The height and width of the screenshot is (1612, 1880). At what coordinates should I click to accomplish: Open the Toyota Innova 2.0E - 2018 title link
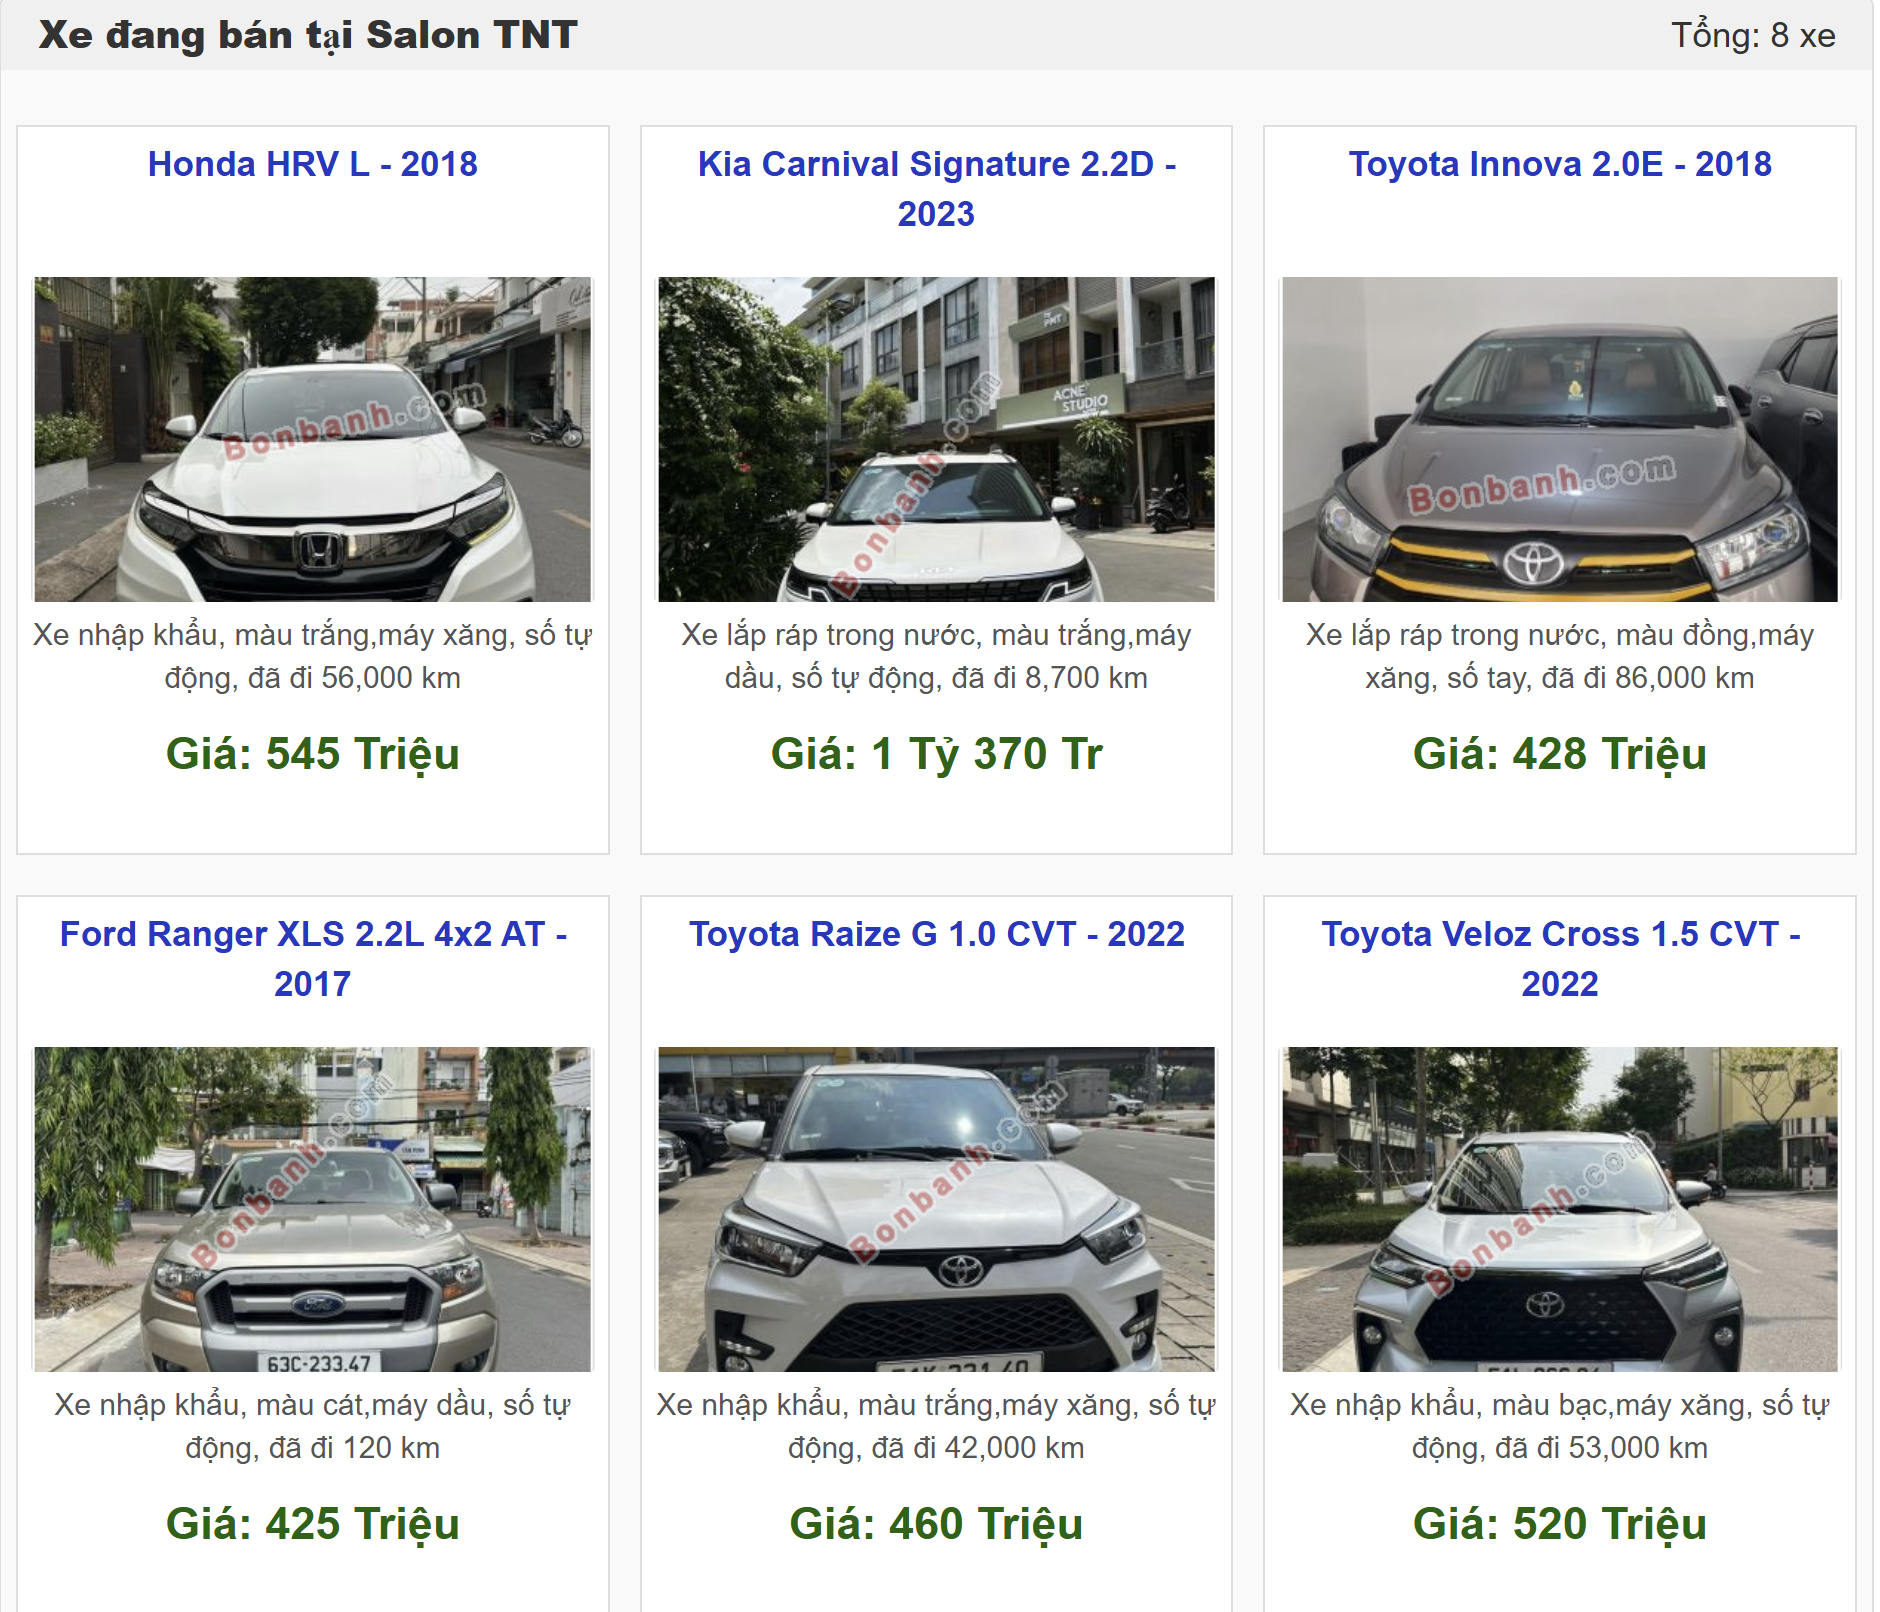(x=1560, y=164)
